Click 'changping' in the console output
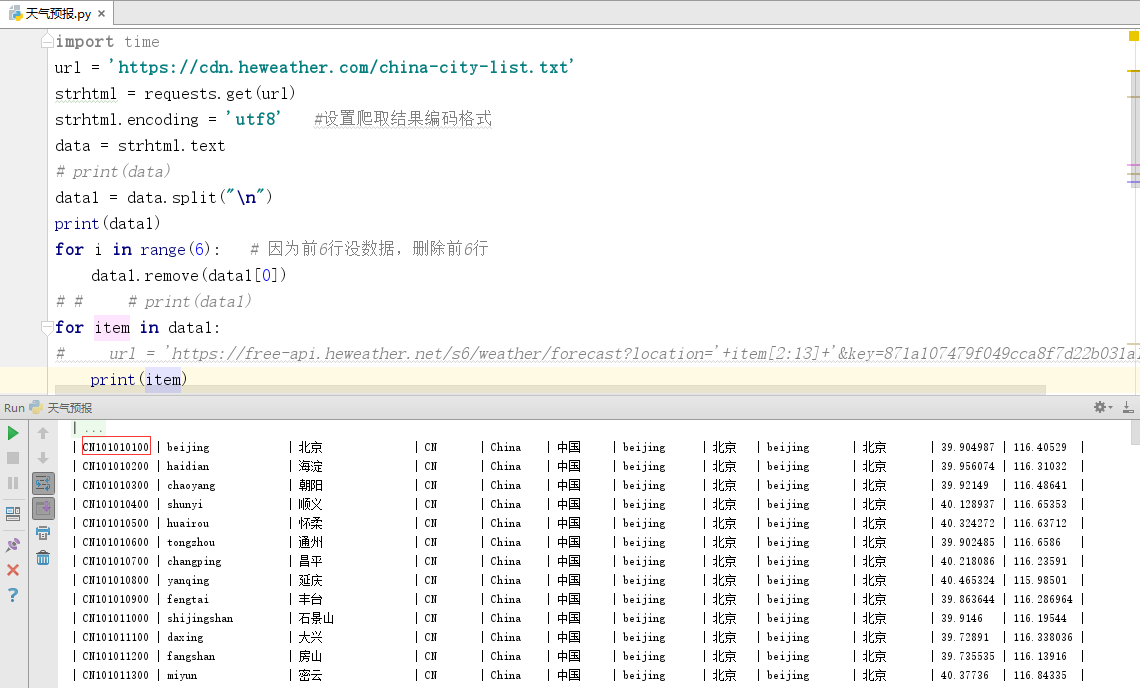Screen dimensions: 1140x688 point(194,561)
